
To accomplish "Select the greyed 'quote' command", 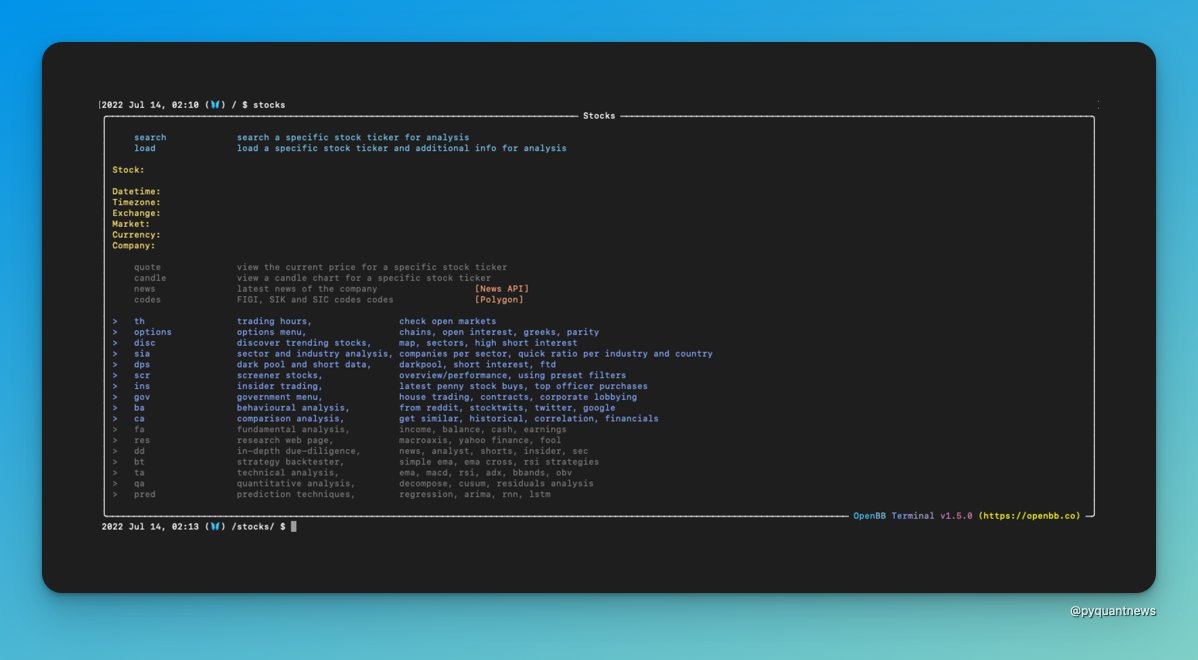I will (x=147, y=267).
